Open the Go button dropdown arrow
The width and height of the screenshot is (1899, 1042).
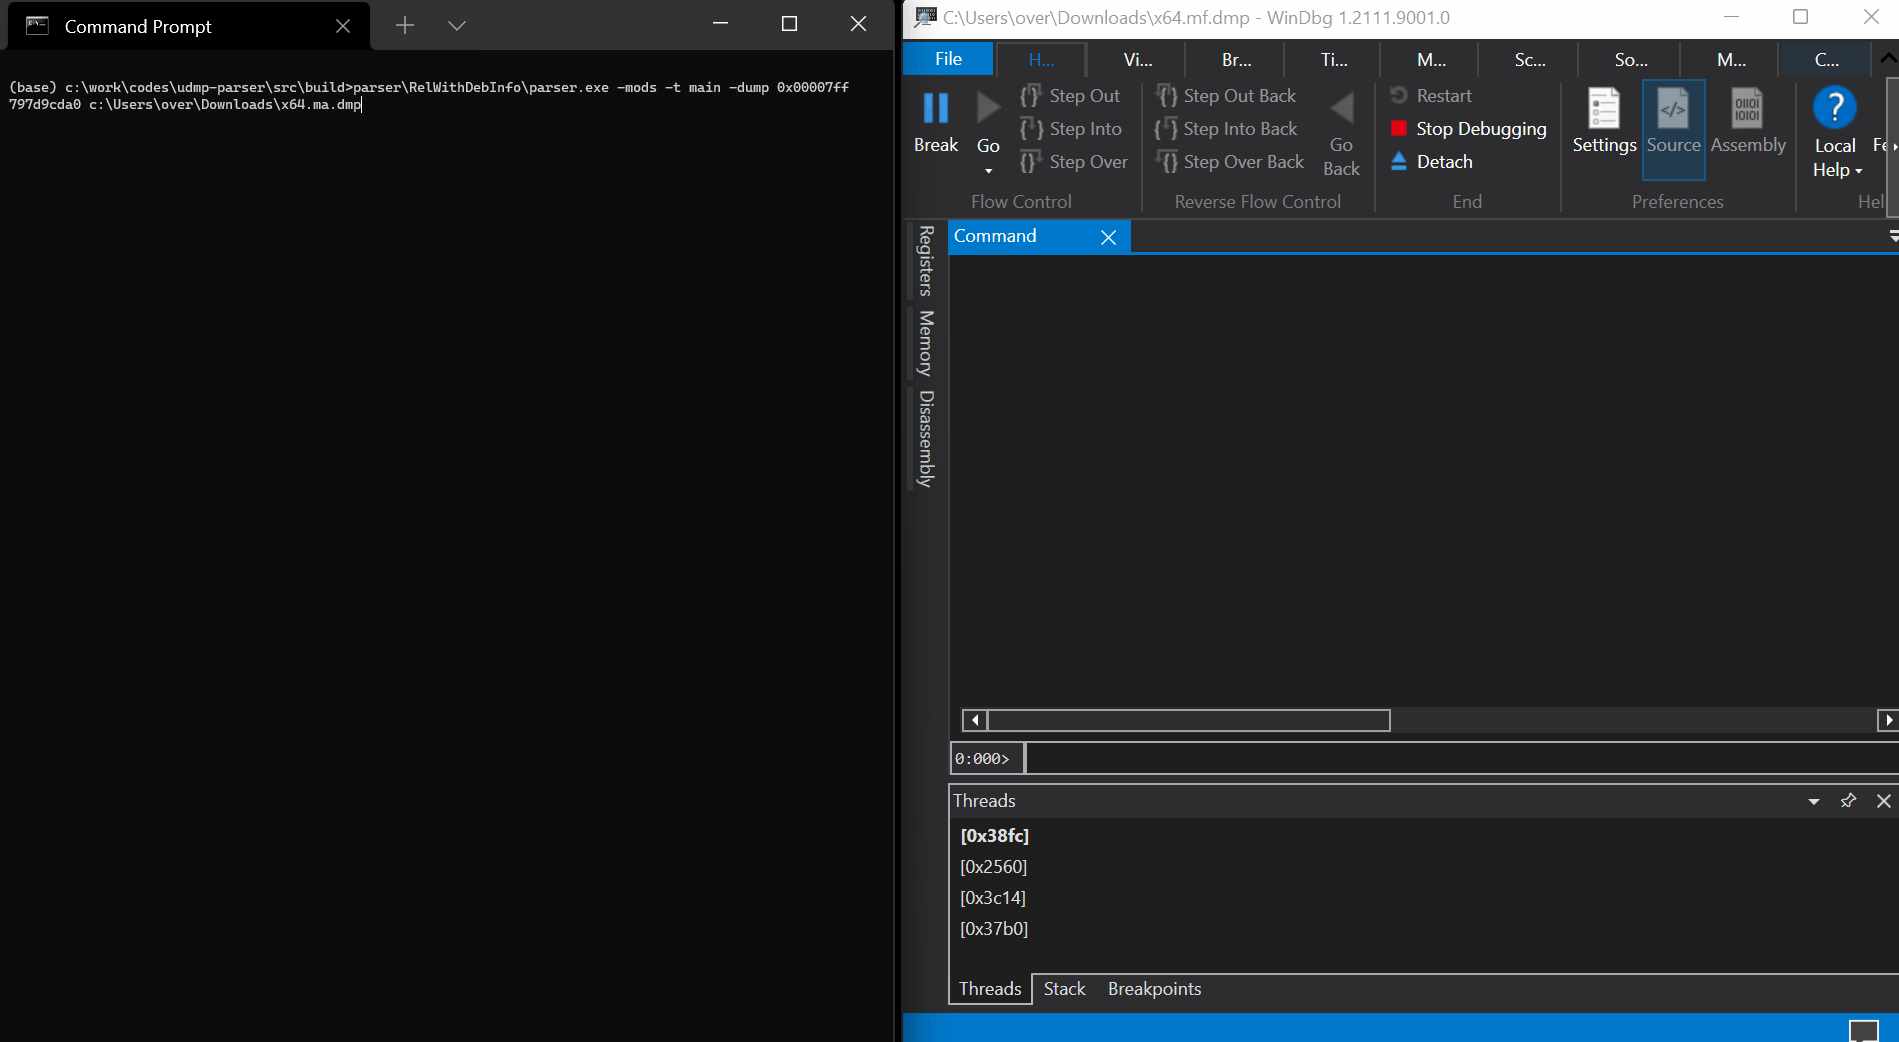click(x=987, y=171)
